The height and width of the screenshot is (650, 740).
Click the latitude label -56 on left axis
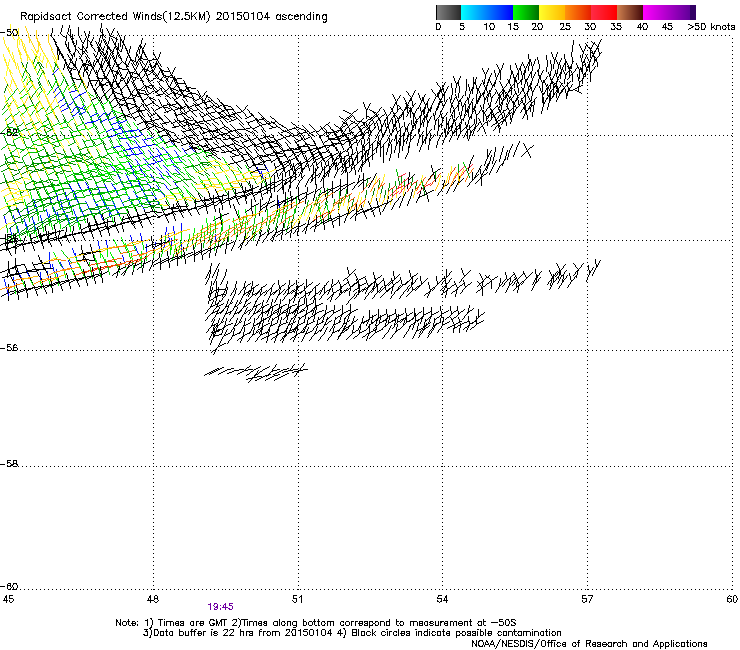[9, 348]
